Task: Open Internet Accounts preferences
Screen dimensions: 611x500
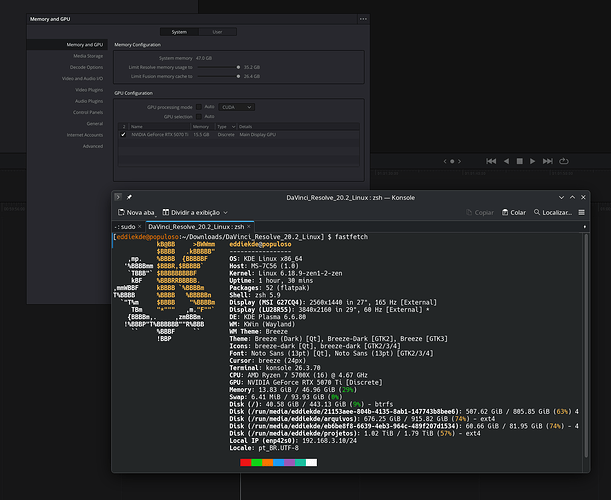Action: [x=85, y=135]
